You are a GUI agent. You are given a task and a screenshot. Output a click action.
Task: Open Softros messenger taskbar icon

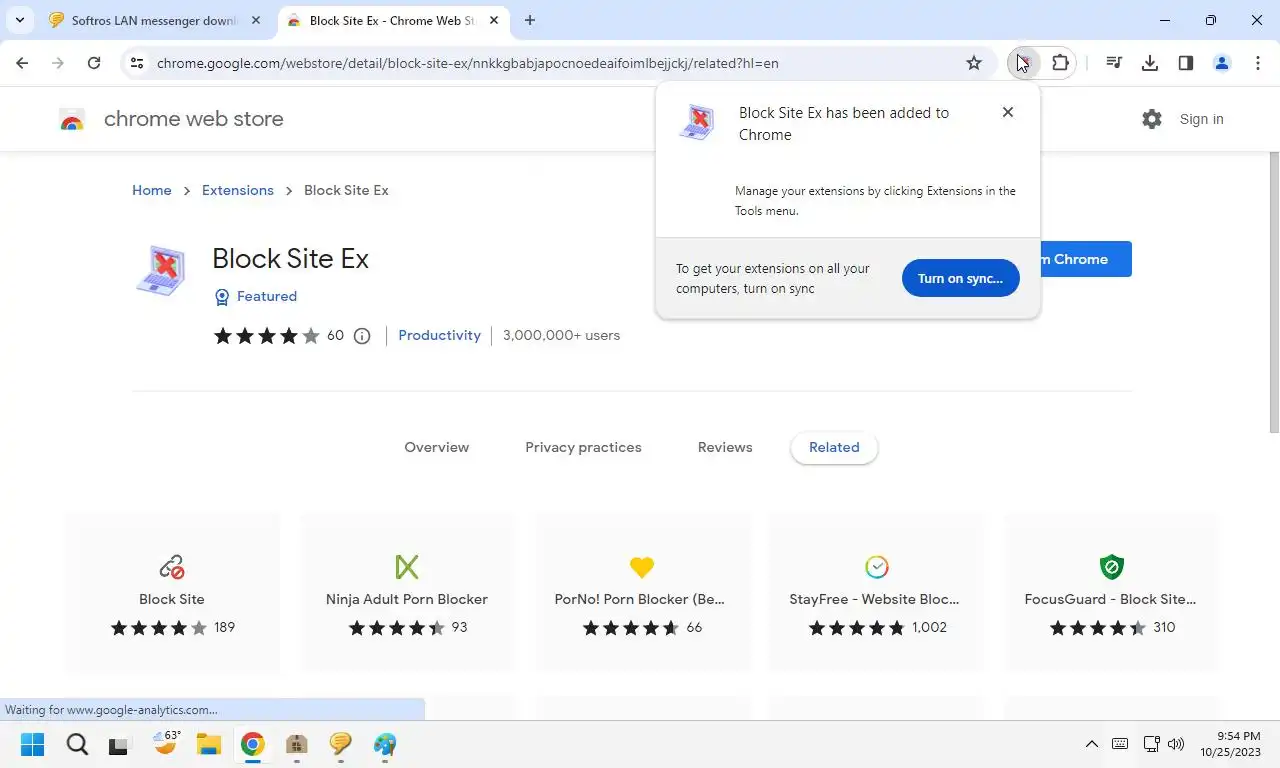[341, 744]
